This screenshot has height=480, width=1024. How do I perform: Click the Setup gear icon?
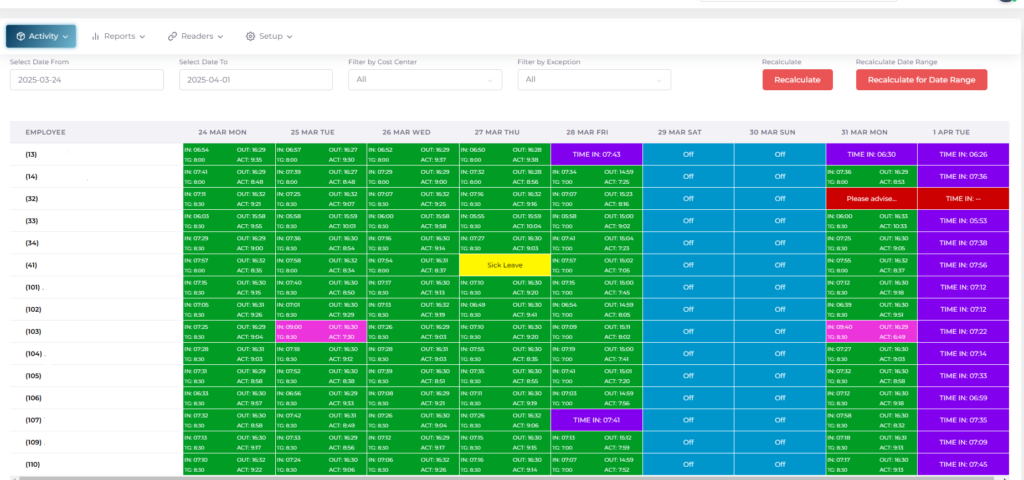(x=250, y=36)
